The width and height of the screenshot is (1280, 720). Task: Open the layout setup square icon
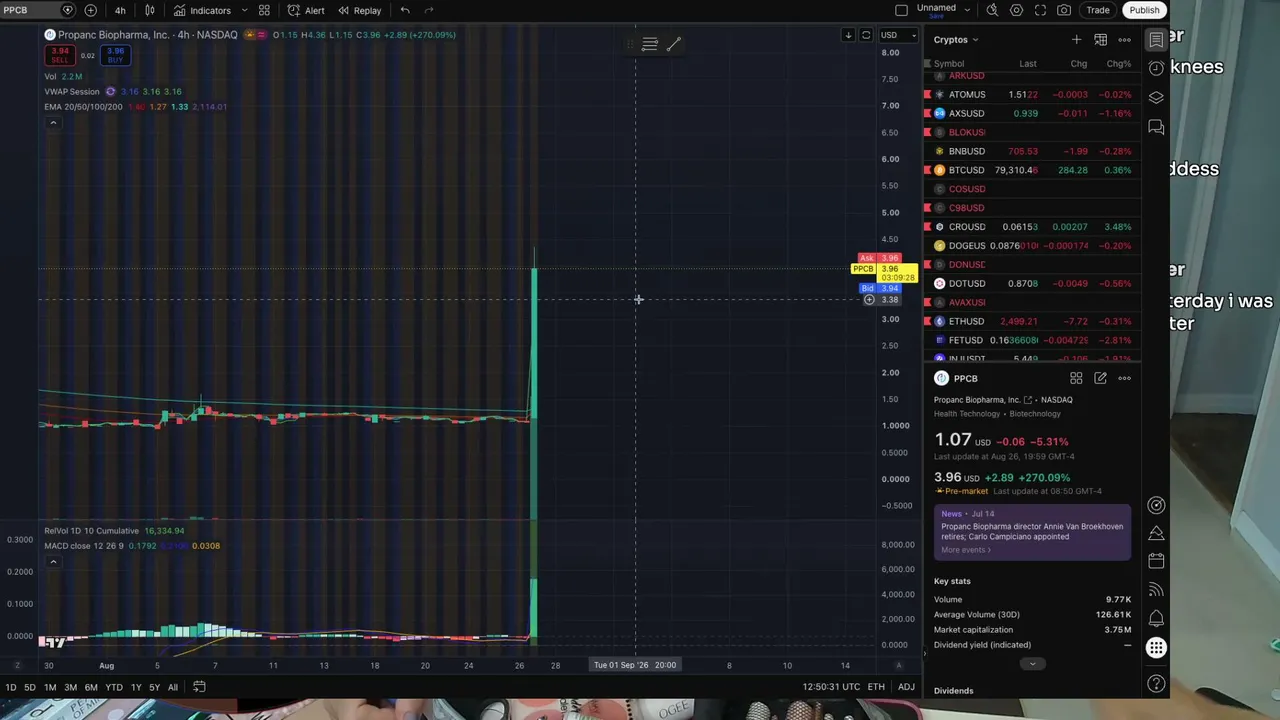(x=901, y=10)
